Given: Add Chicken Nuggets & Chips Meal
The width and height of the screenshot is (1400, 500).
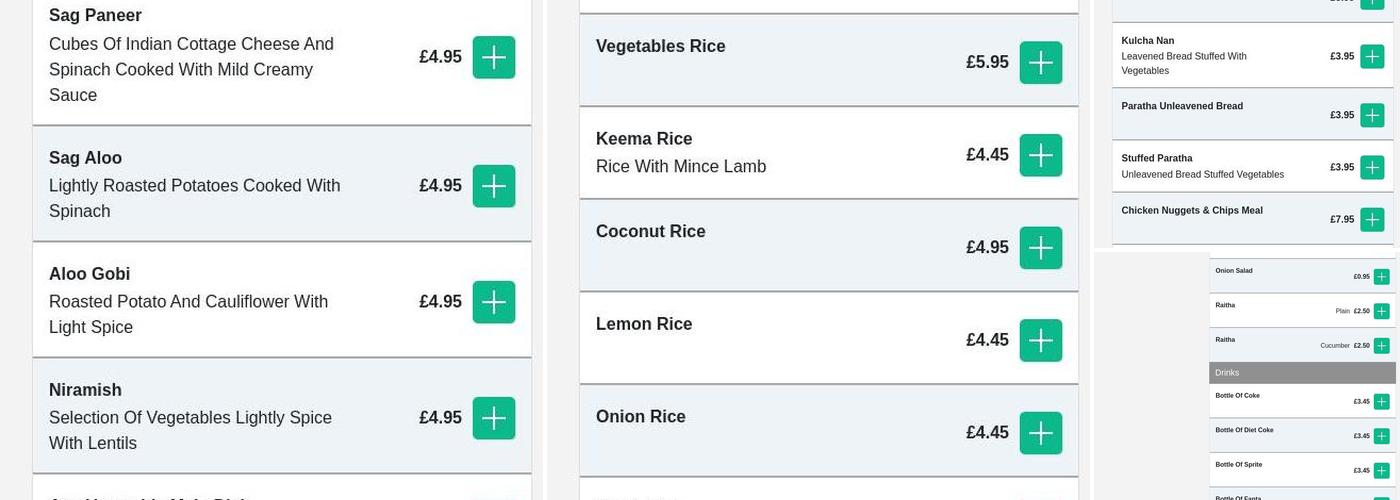Looking at the screenshot, I should [x=1372, y=219].
